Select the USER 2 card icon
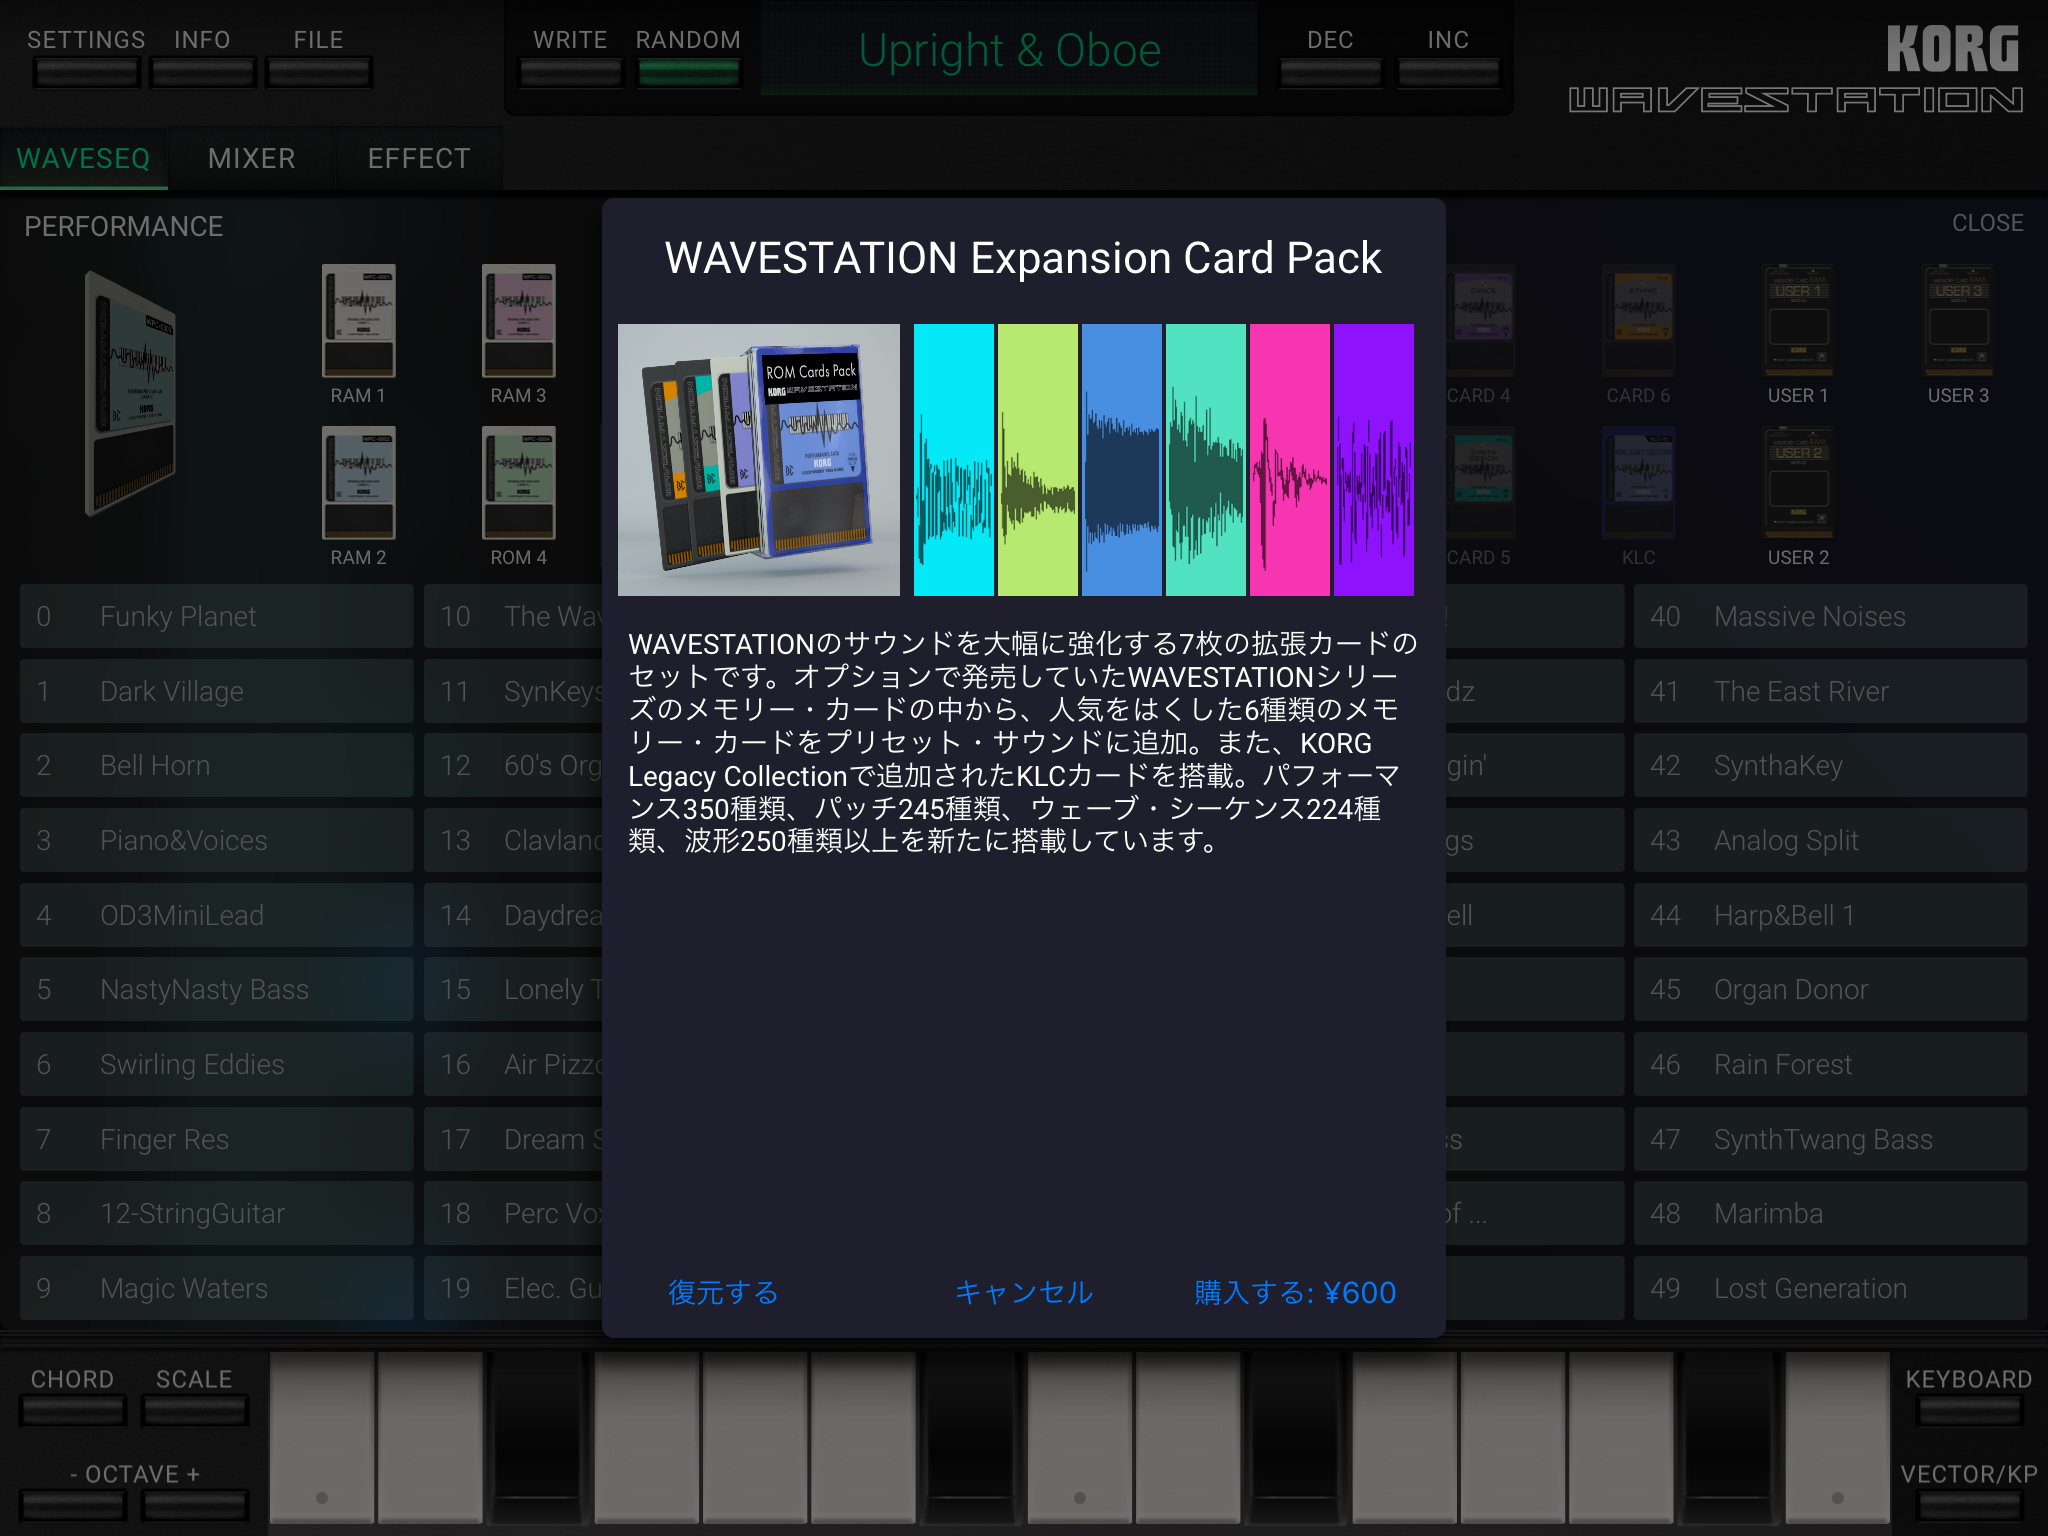The height and width of the screenshot is (1536, 2048). tap(1798, 482)
